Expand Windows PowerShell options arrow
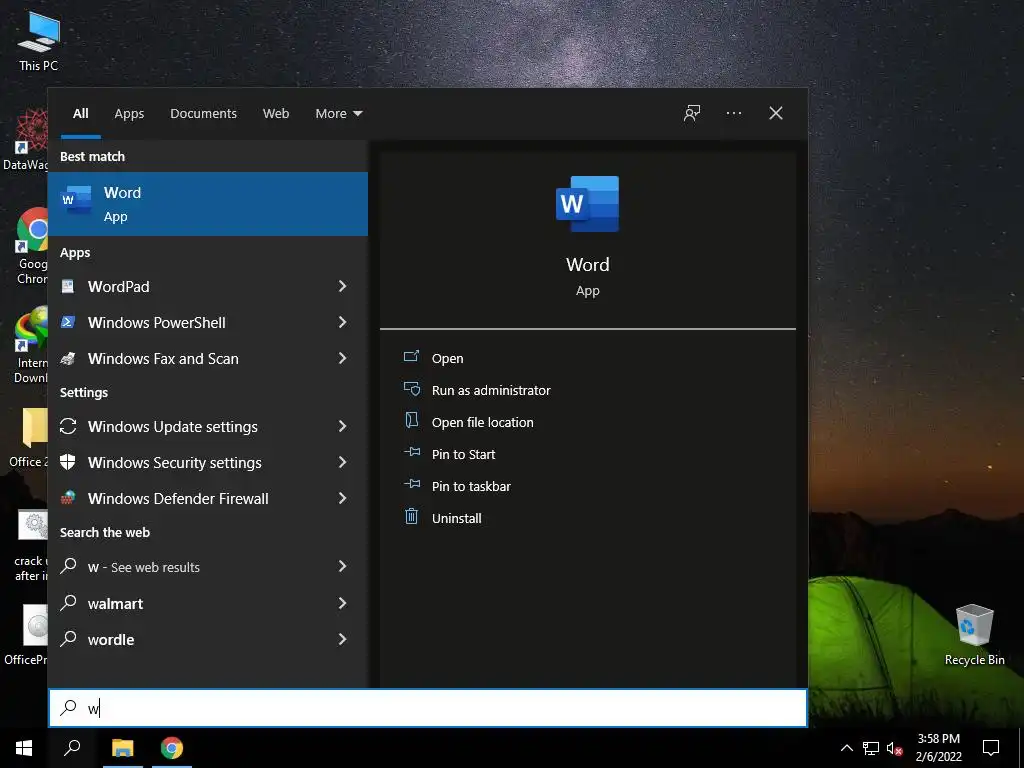This screenshot has height=768, width=1024. click(x=342, y=322)
